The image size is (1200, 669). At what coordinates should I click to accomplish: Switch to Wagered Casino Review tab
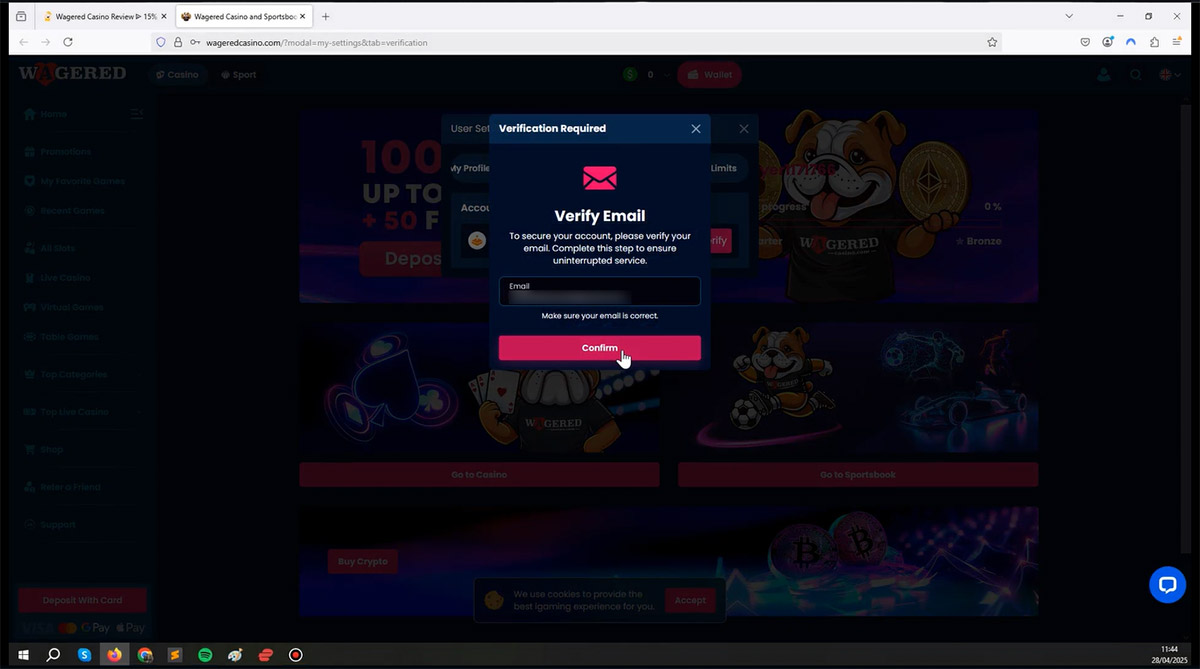[100, 16]
